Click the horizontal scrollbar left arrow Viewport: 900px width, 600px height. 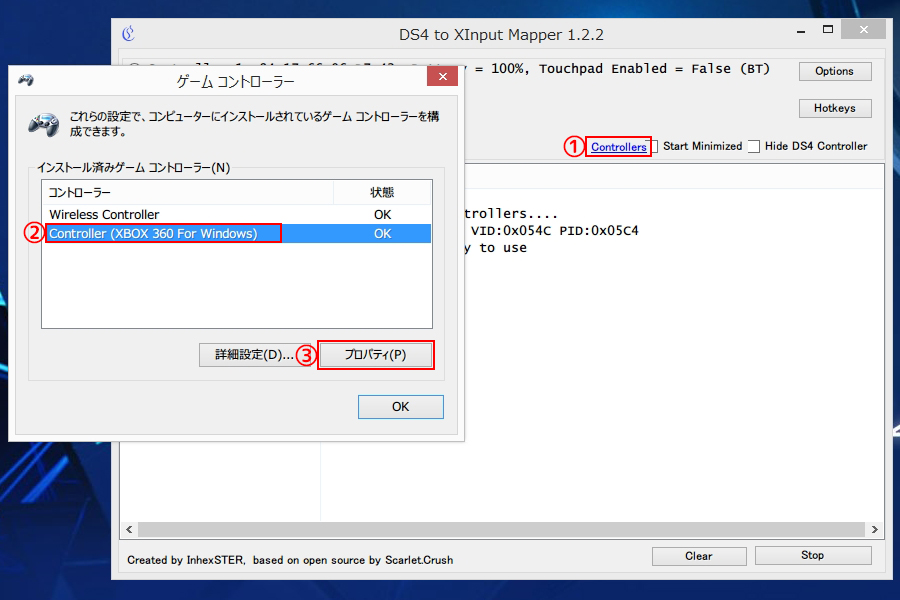(129, 529)
